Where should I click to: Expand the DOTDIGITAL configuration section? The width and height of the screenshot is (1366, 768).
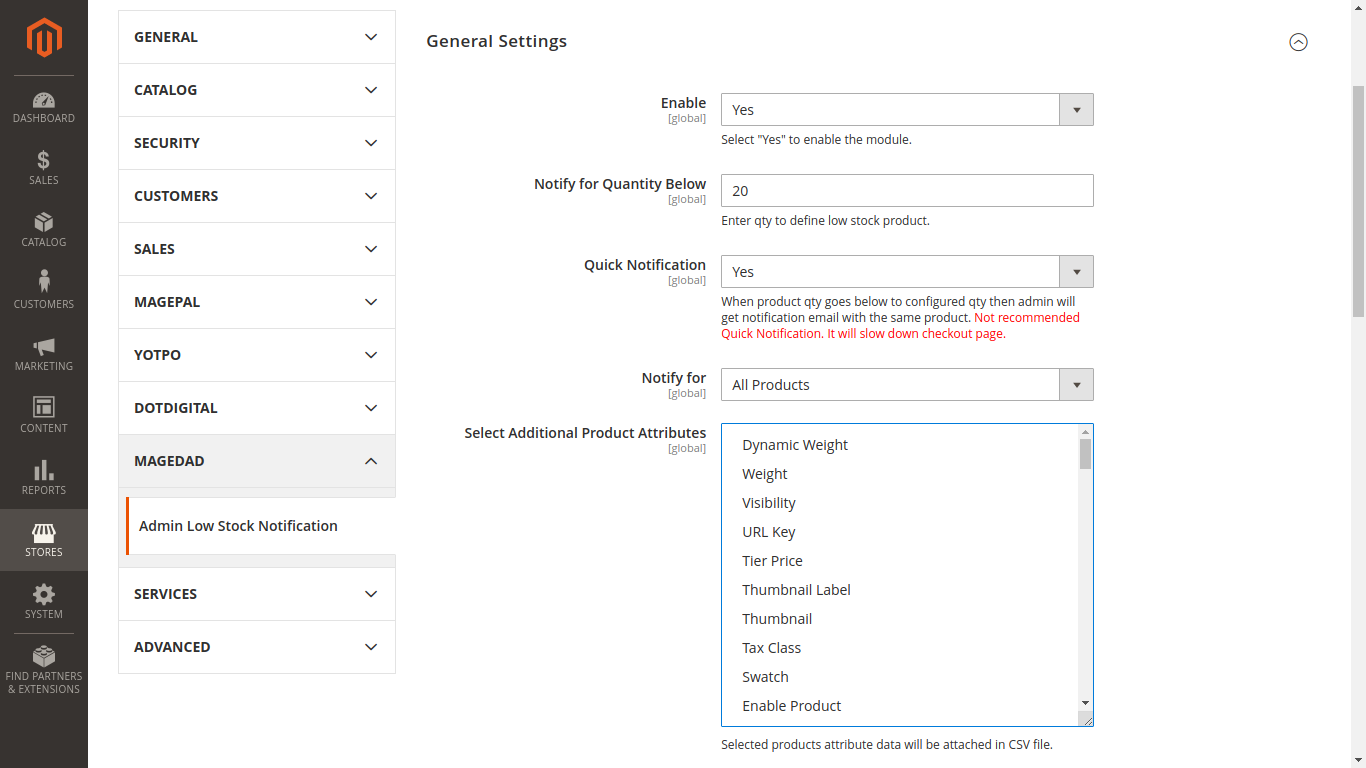257,408
